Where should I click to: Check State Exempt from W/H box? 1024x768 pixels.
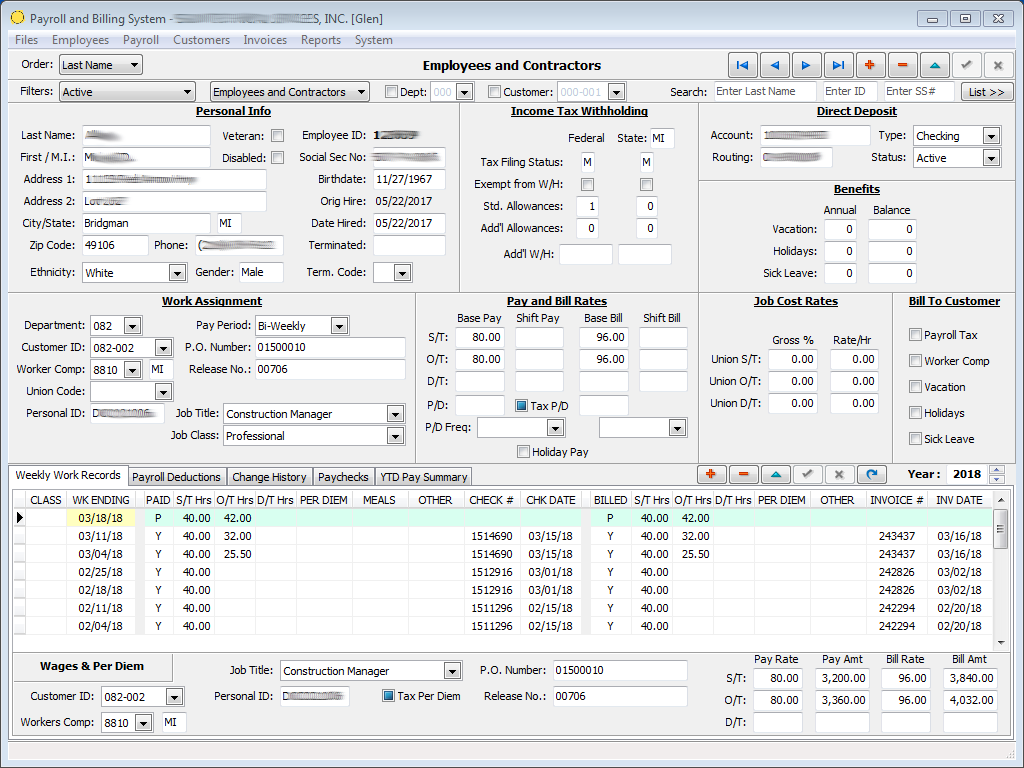point(647,185)
